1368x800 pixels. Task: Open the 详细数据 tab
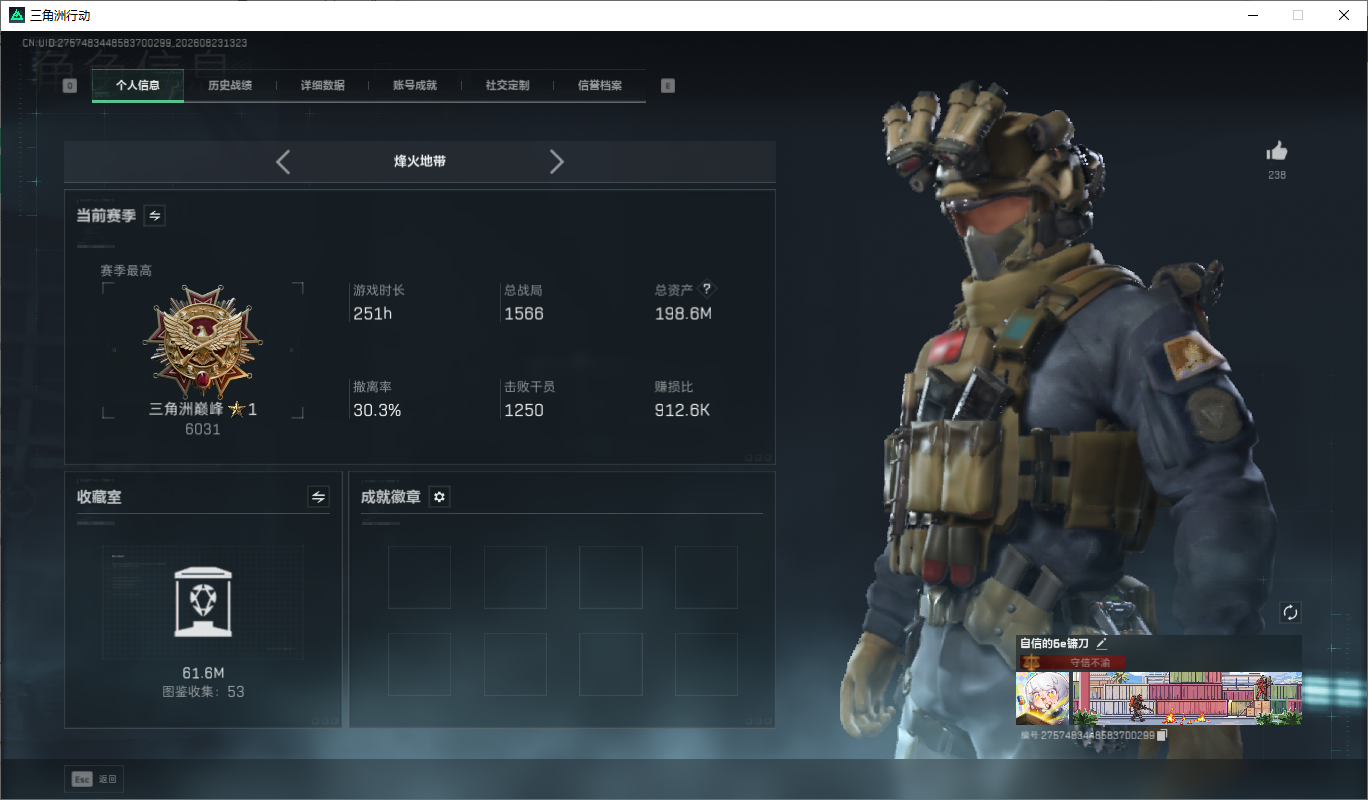pos(323,86)
